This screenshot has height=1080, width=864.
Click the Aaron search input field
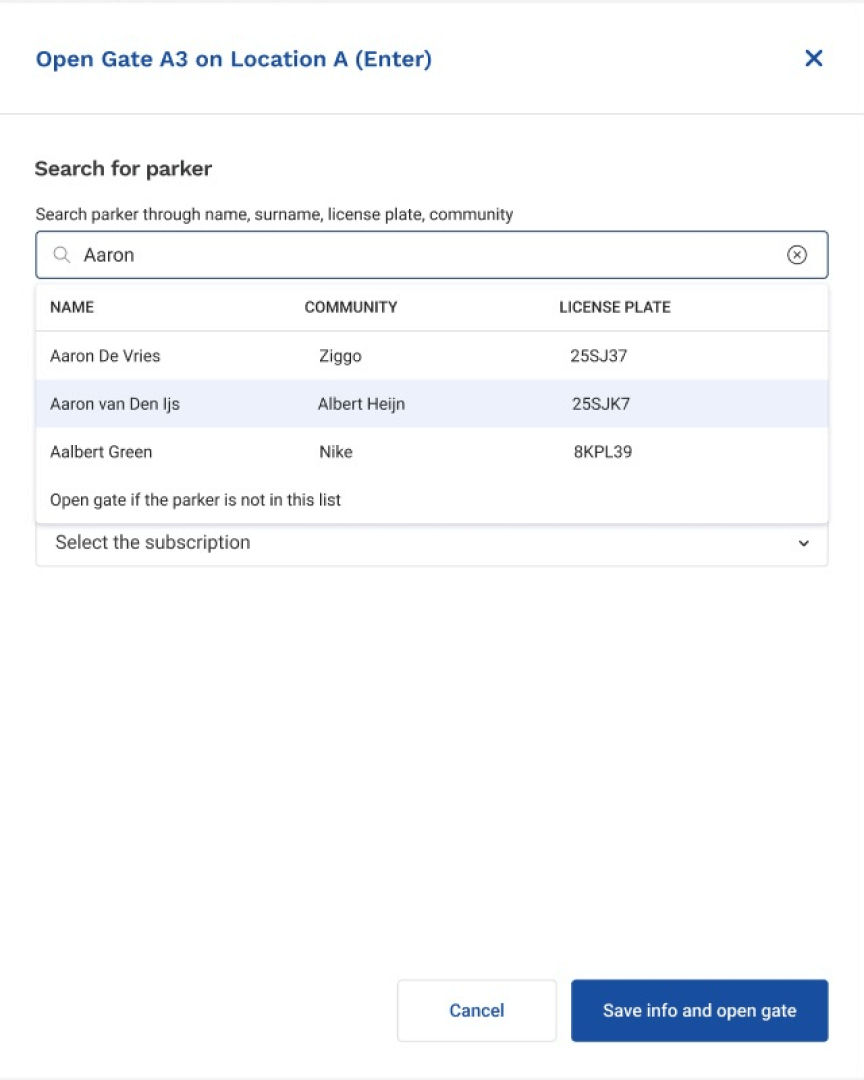[400, 255]
